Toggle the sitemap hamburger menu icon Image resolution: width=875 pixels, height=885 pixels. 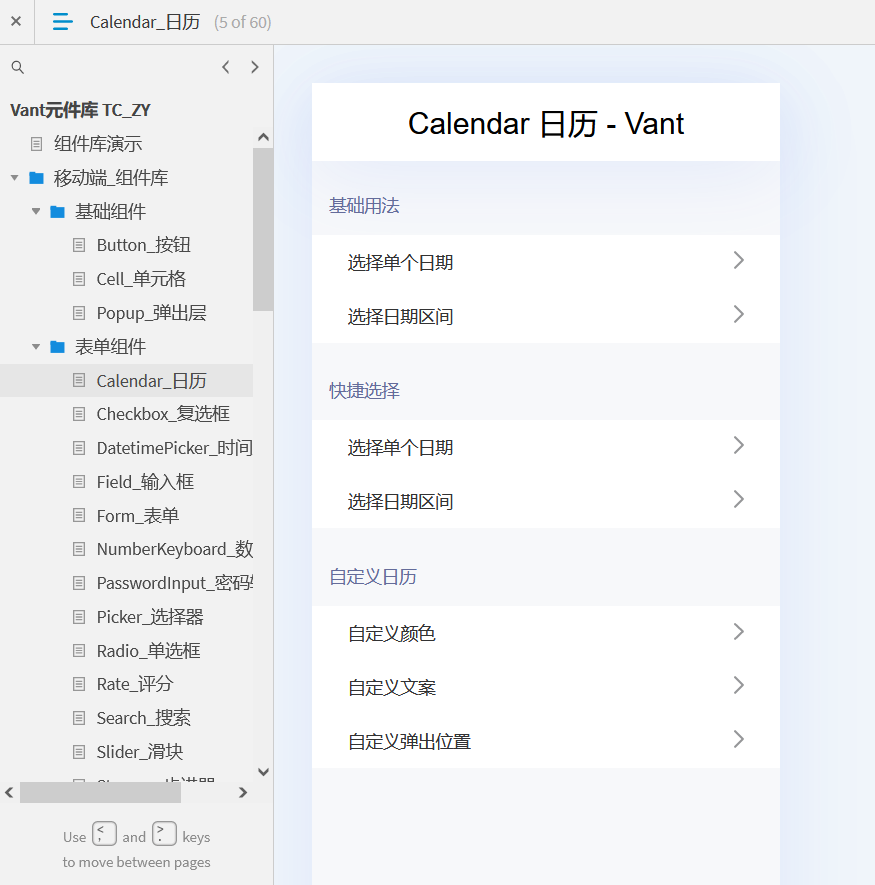[62, 21]
